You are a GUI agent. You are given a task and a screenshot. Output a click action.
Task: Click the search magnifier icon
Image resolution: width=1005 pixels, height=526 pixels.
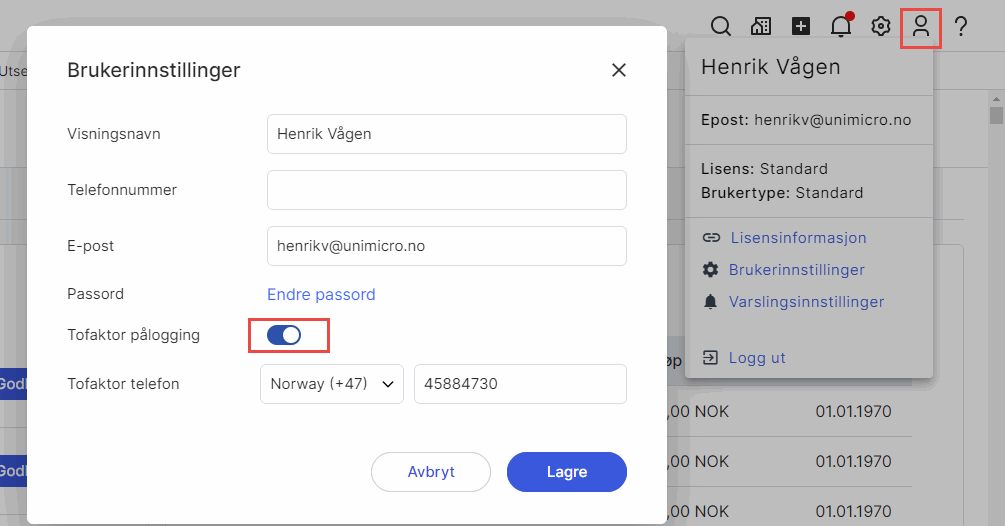[x=720, y=27]
